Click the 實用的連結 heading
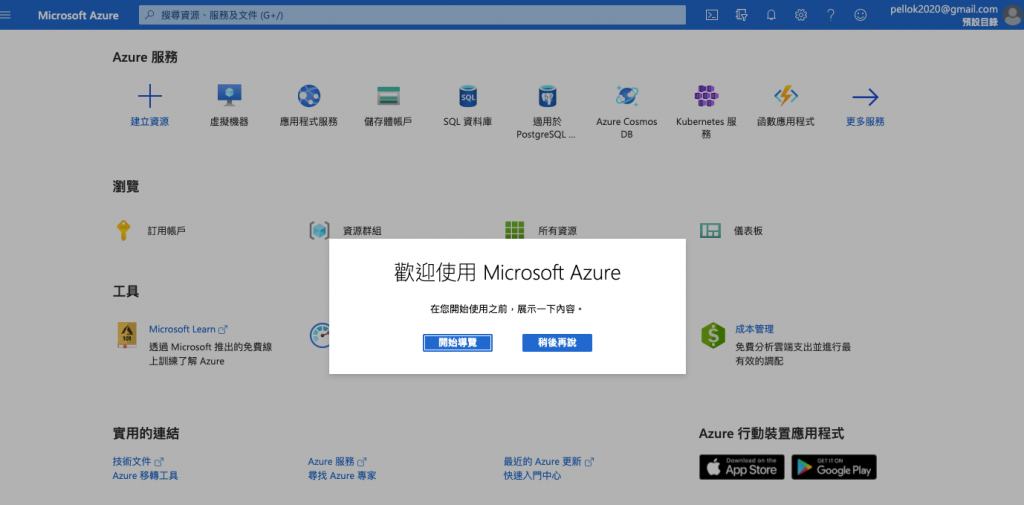The image size is (1024, 505). coord(146,434)
